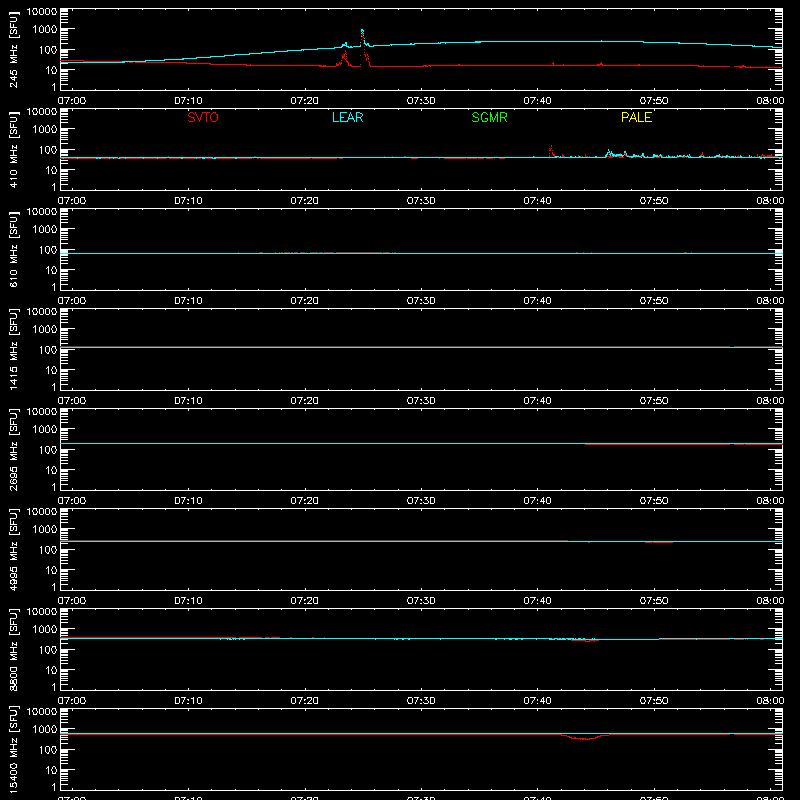
Task: Select the "610 MHz [SFU]" axis title
Action: click(x=13, y=249)
